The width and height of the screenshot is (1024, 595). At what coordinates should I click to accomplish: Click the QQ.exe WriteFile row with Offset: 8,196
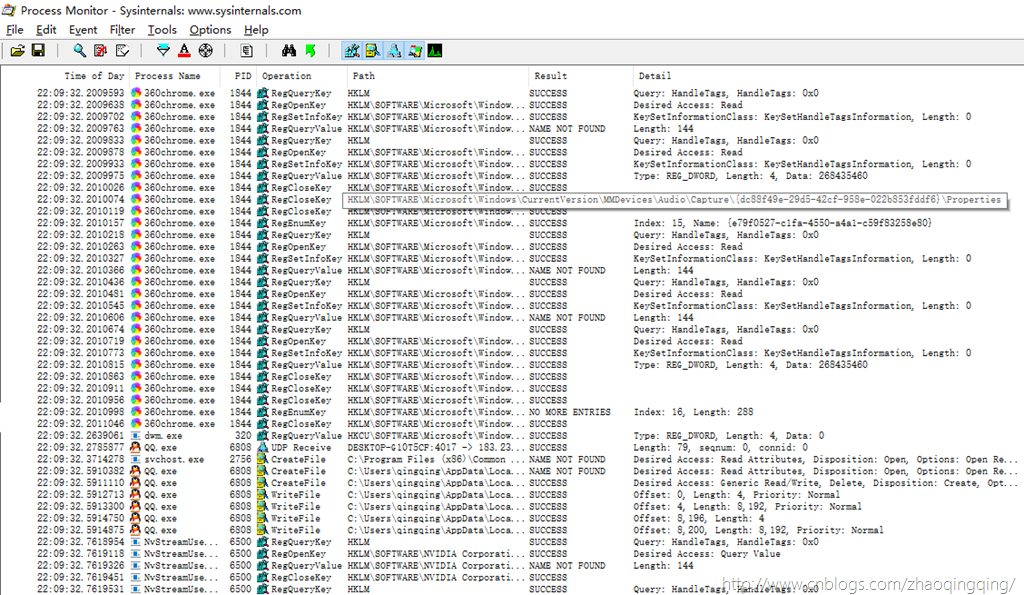[512, 519]
